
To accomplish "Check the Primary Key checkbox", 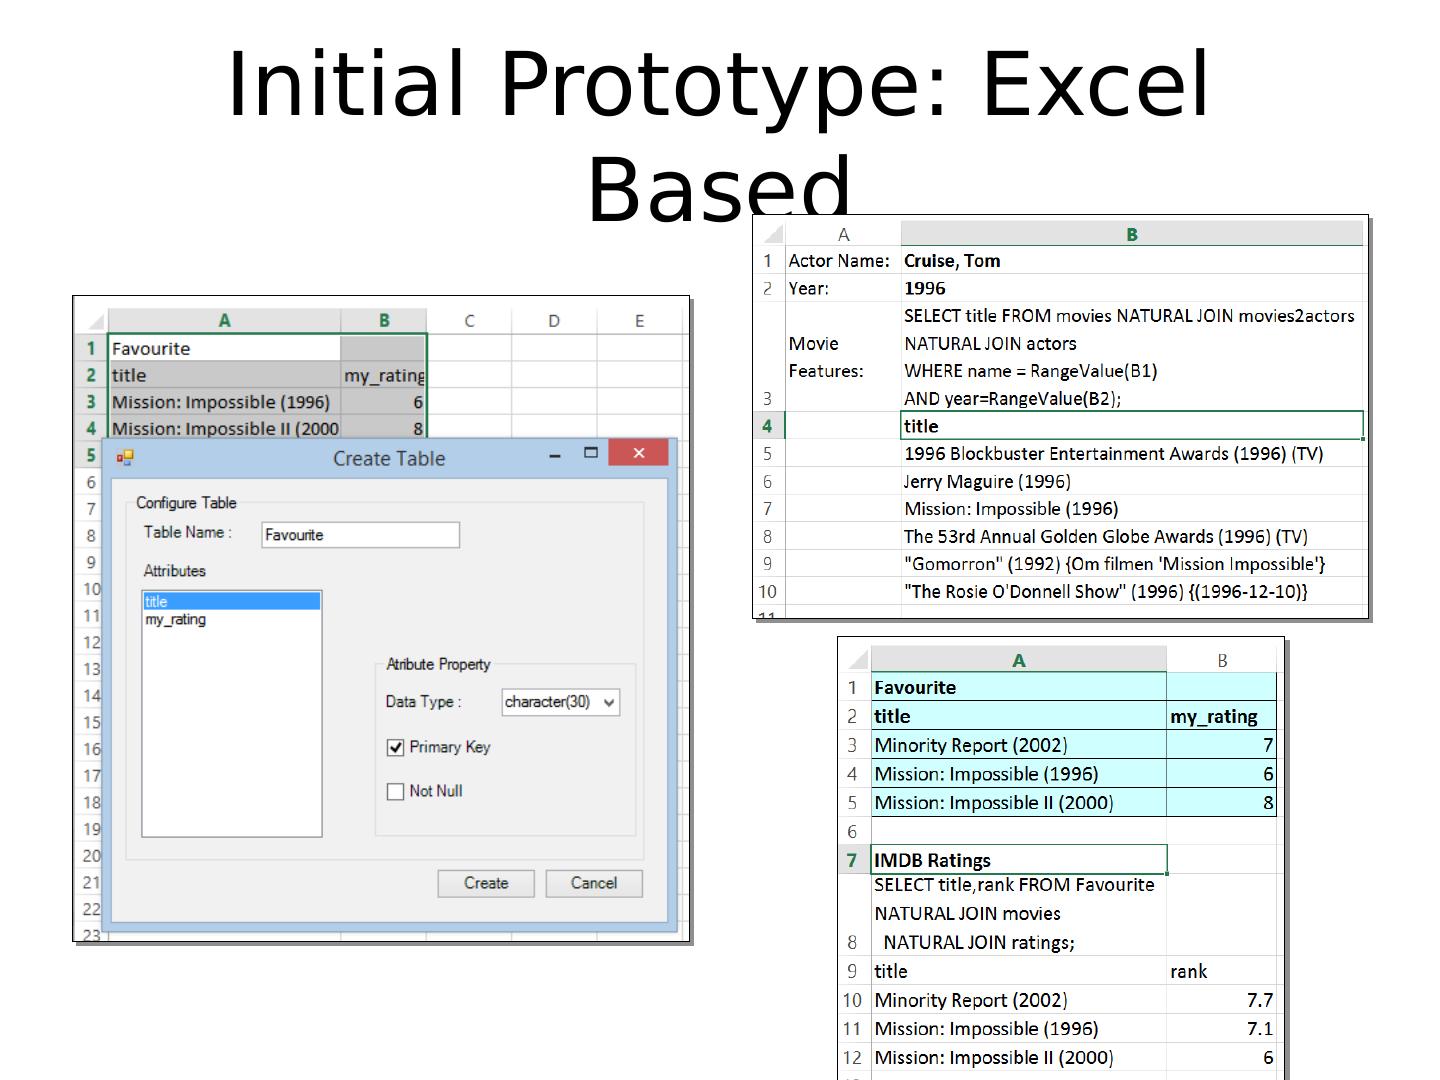I will pos(396,748).
